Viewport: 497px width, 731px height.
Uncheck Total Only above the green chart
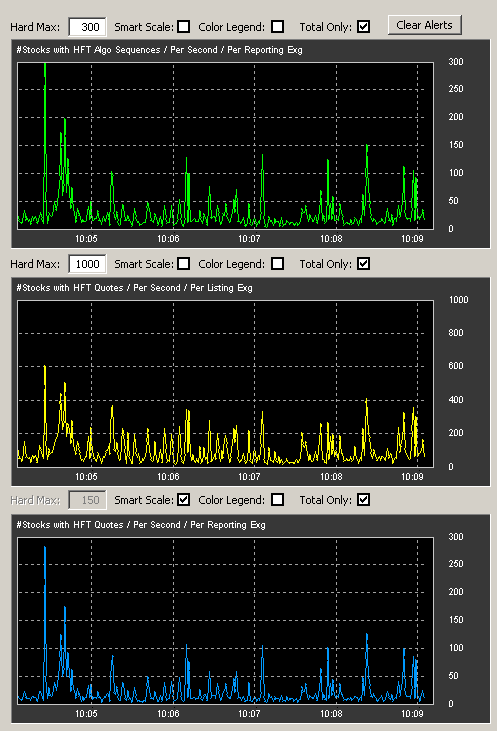364,27
